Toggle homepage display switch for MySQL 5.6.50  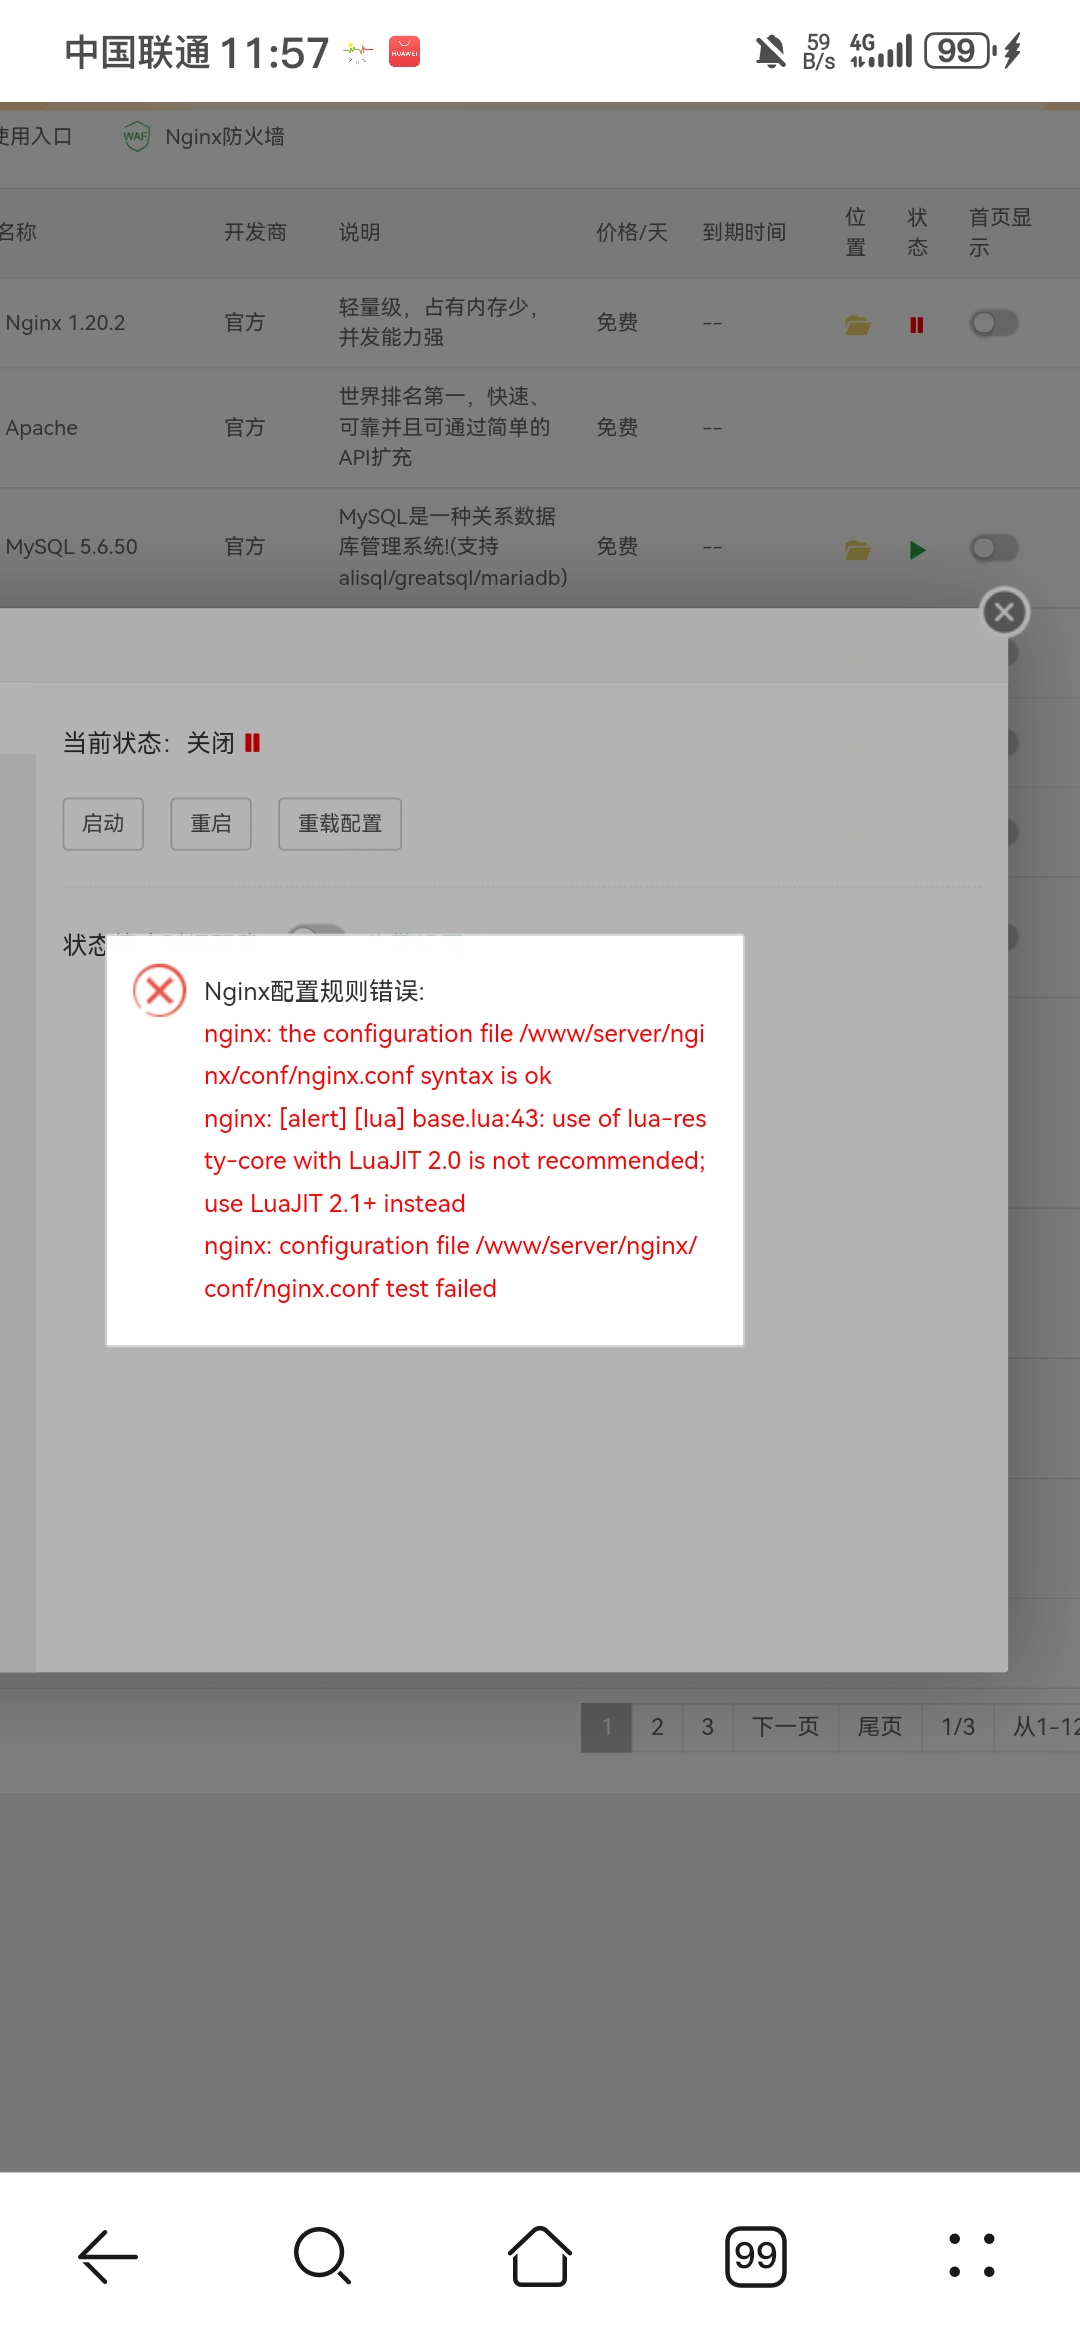coord(994,548)
